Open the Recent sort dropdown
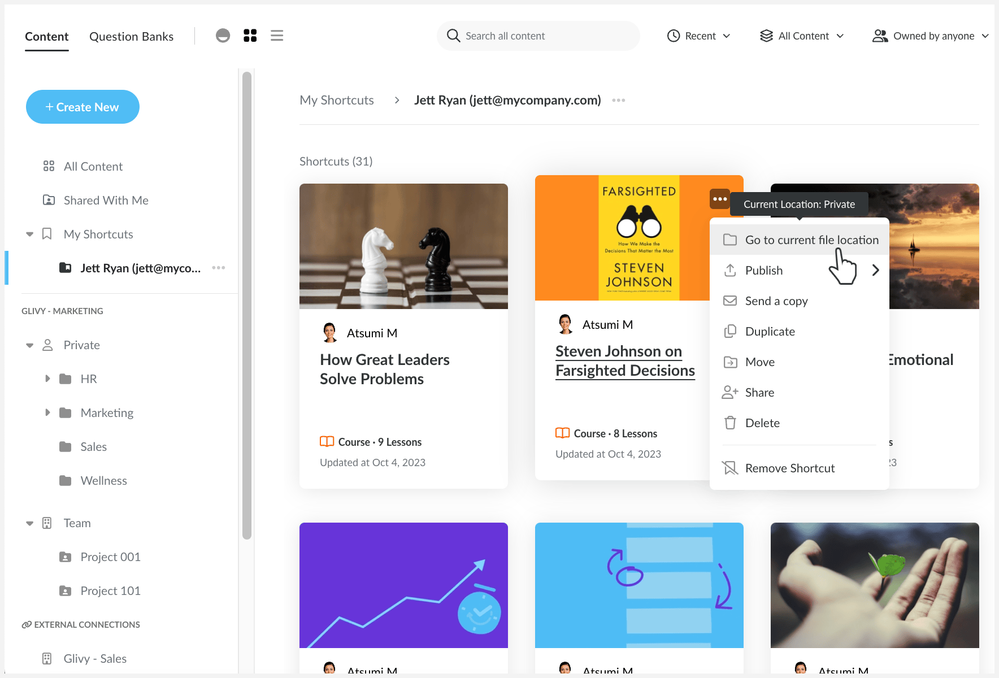Image resolution: width=999 pixels, height=678 pixels. click(699, 36)
